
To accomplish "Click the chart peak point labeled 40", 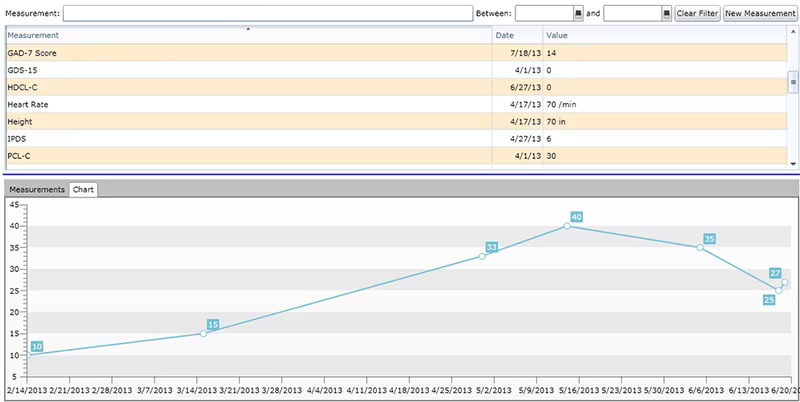I will point(567,226).
